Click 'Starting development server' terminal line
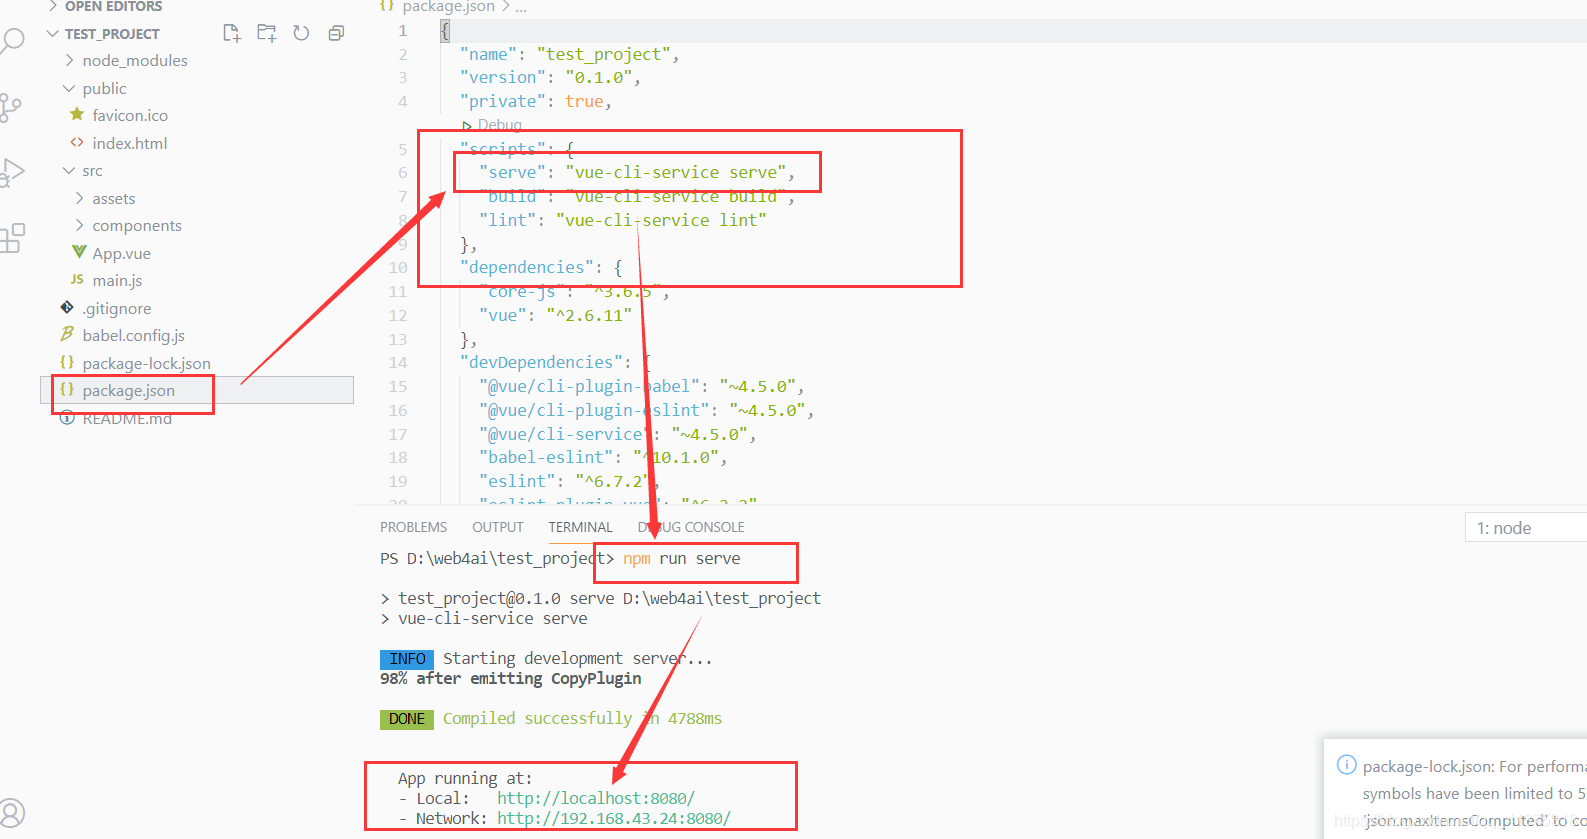1587x839 pixels. point(577,658)
